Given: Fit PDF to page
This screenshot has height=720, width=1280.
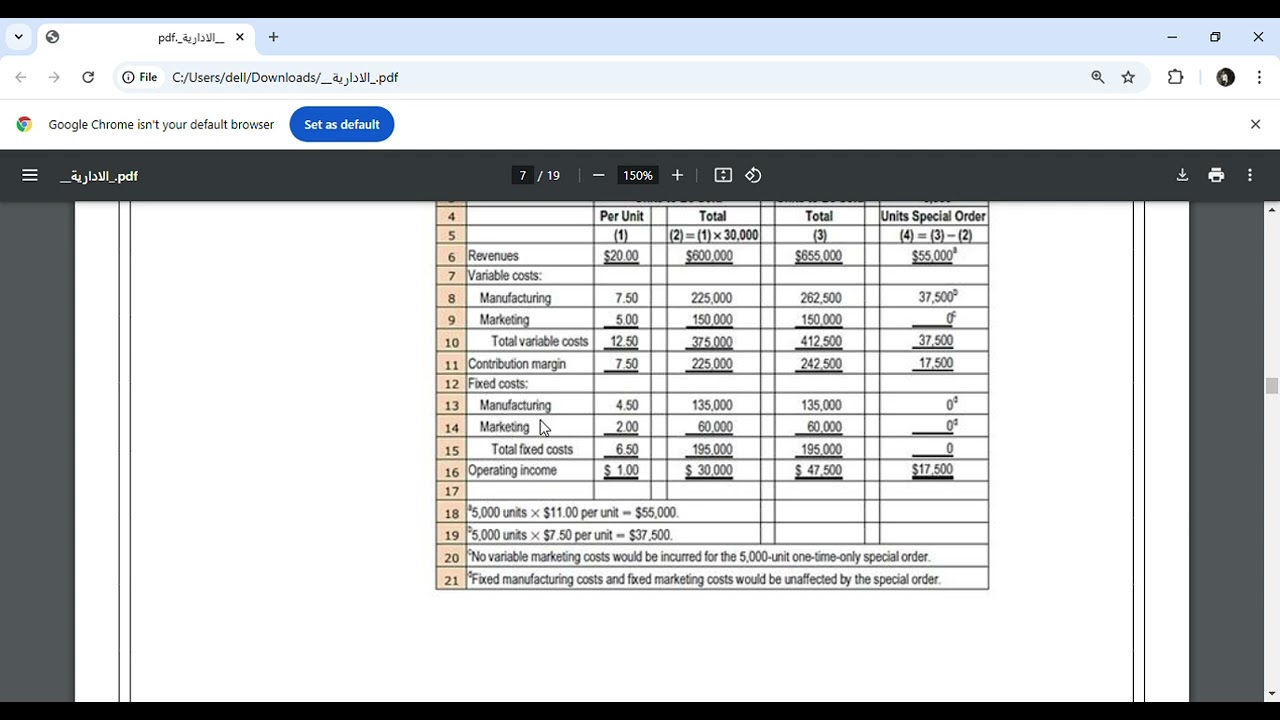Looking at the screenshot, I should 723,175.
